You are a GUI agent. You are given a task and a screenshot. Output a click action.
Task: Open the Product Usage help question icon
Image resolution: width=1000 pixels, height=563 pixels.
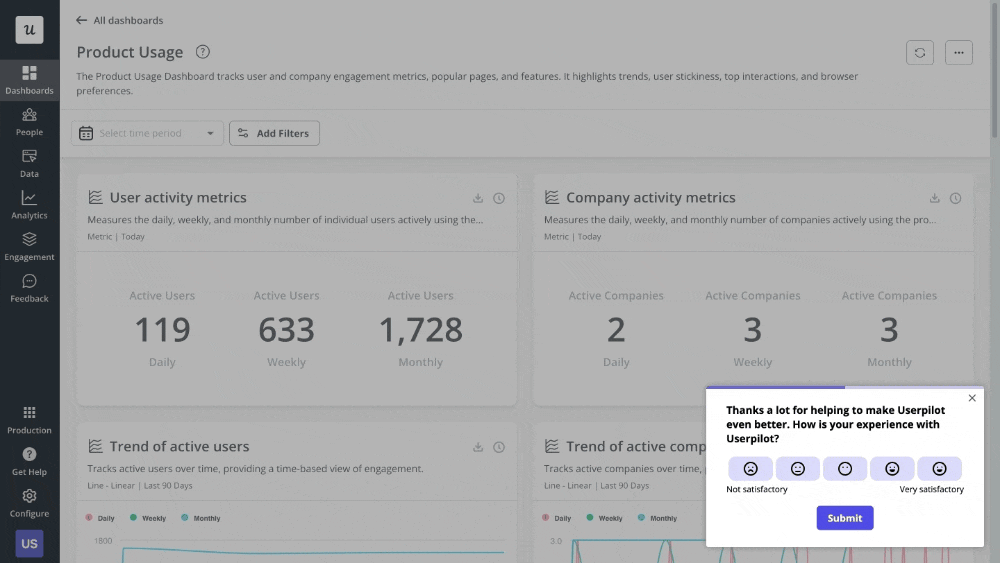203,52
